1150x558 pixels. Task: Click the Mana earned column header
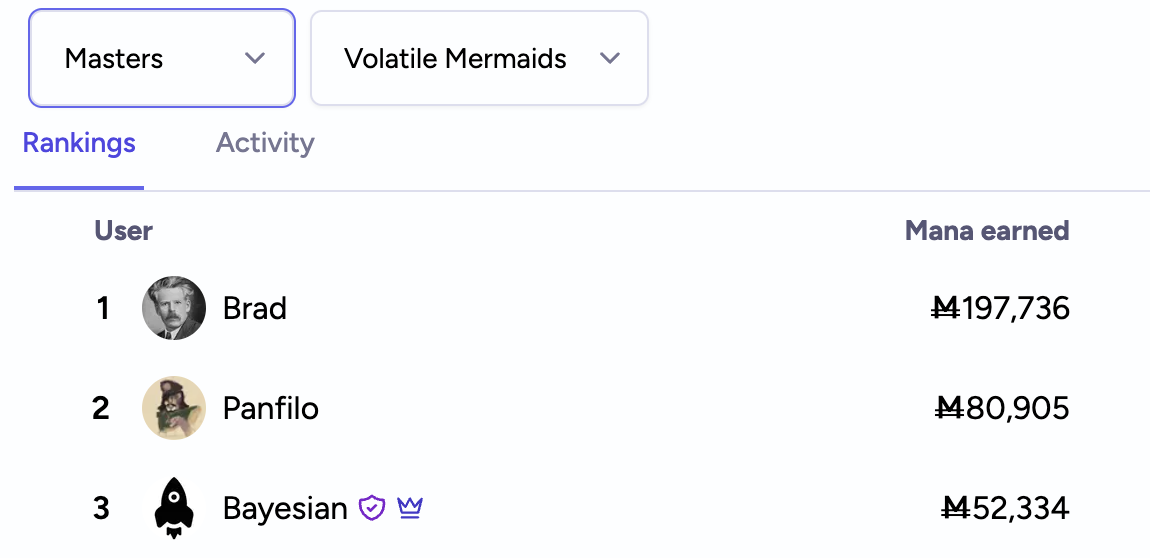(x=987, y=231)
